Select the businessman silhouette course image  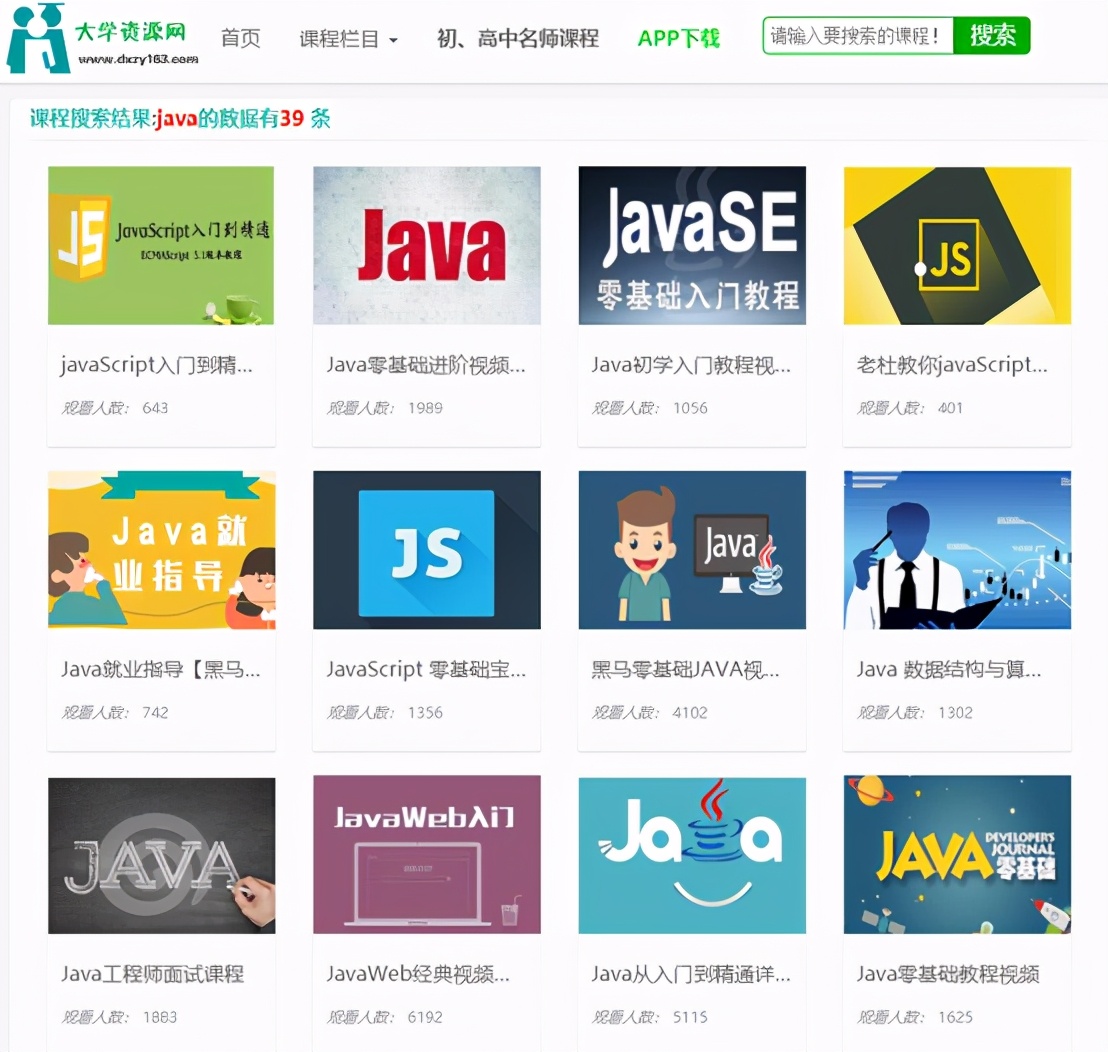point(957,550)
